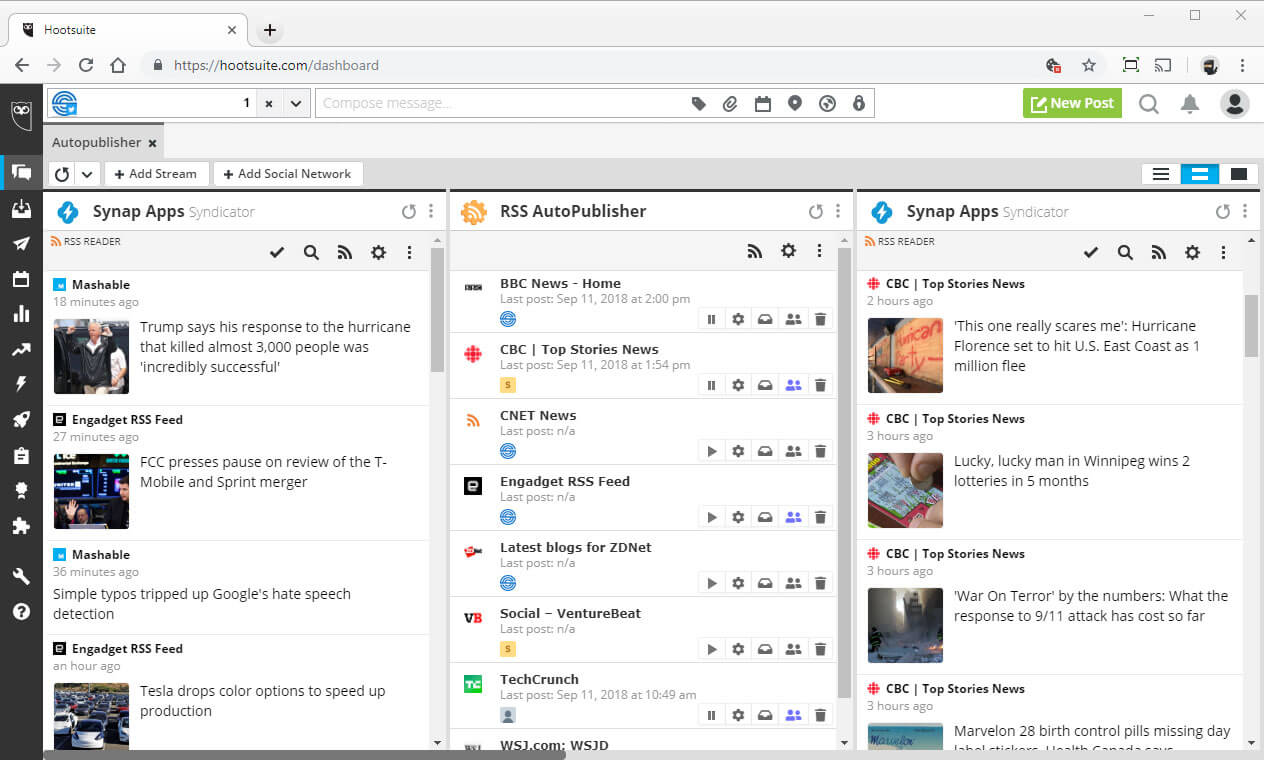The image size is (1264, 760).
Task: Start the Social – VentureBeat feed
Action: [711, 649]
